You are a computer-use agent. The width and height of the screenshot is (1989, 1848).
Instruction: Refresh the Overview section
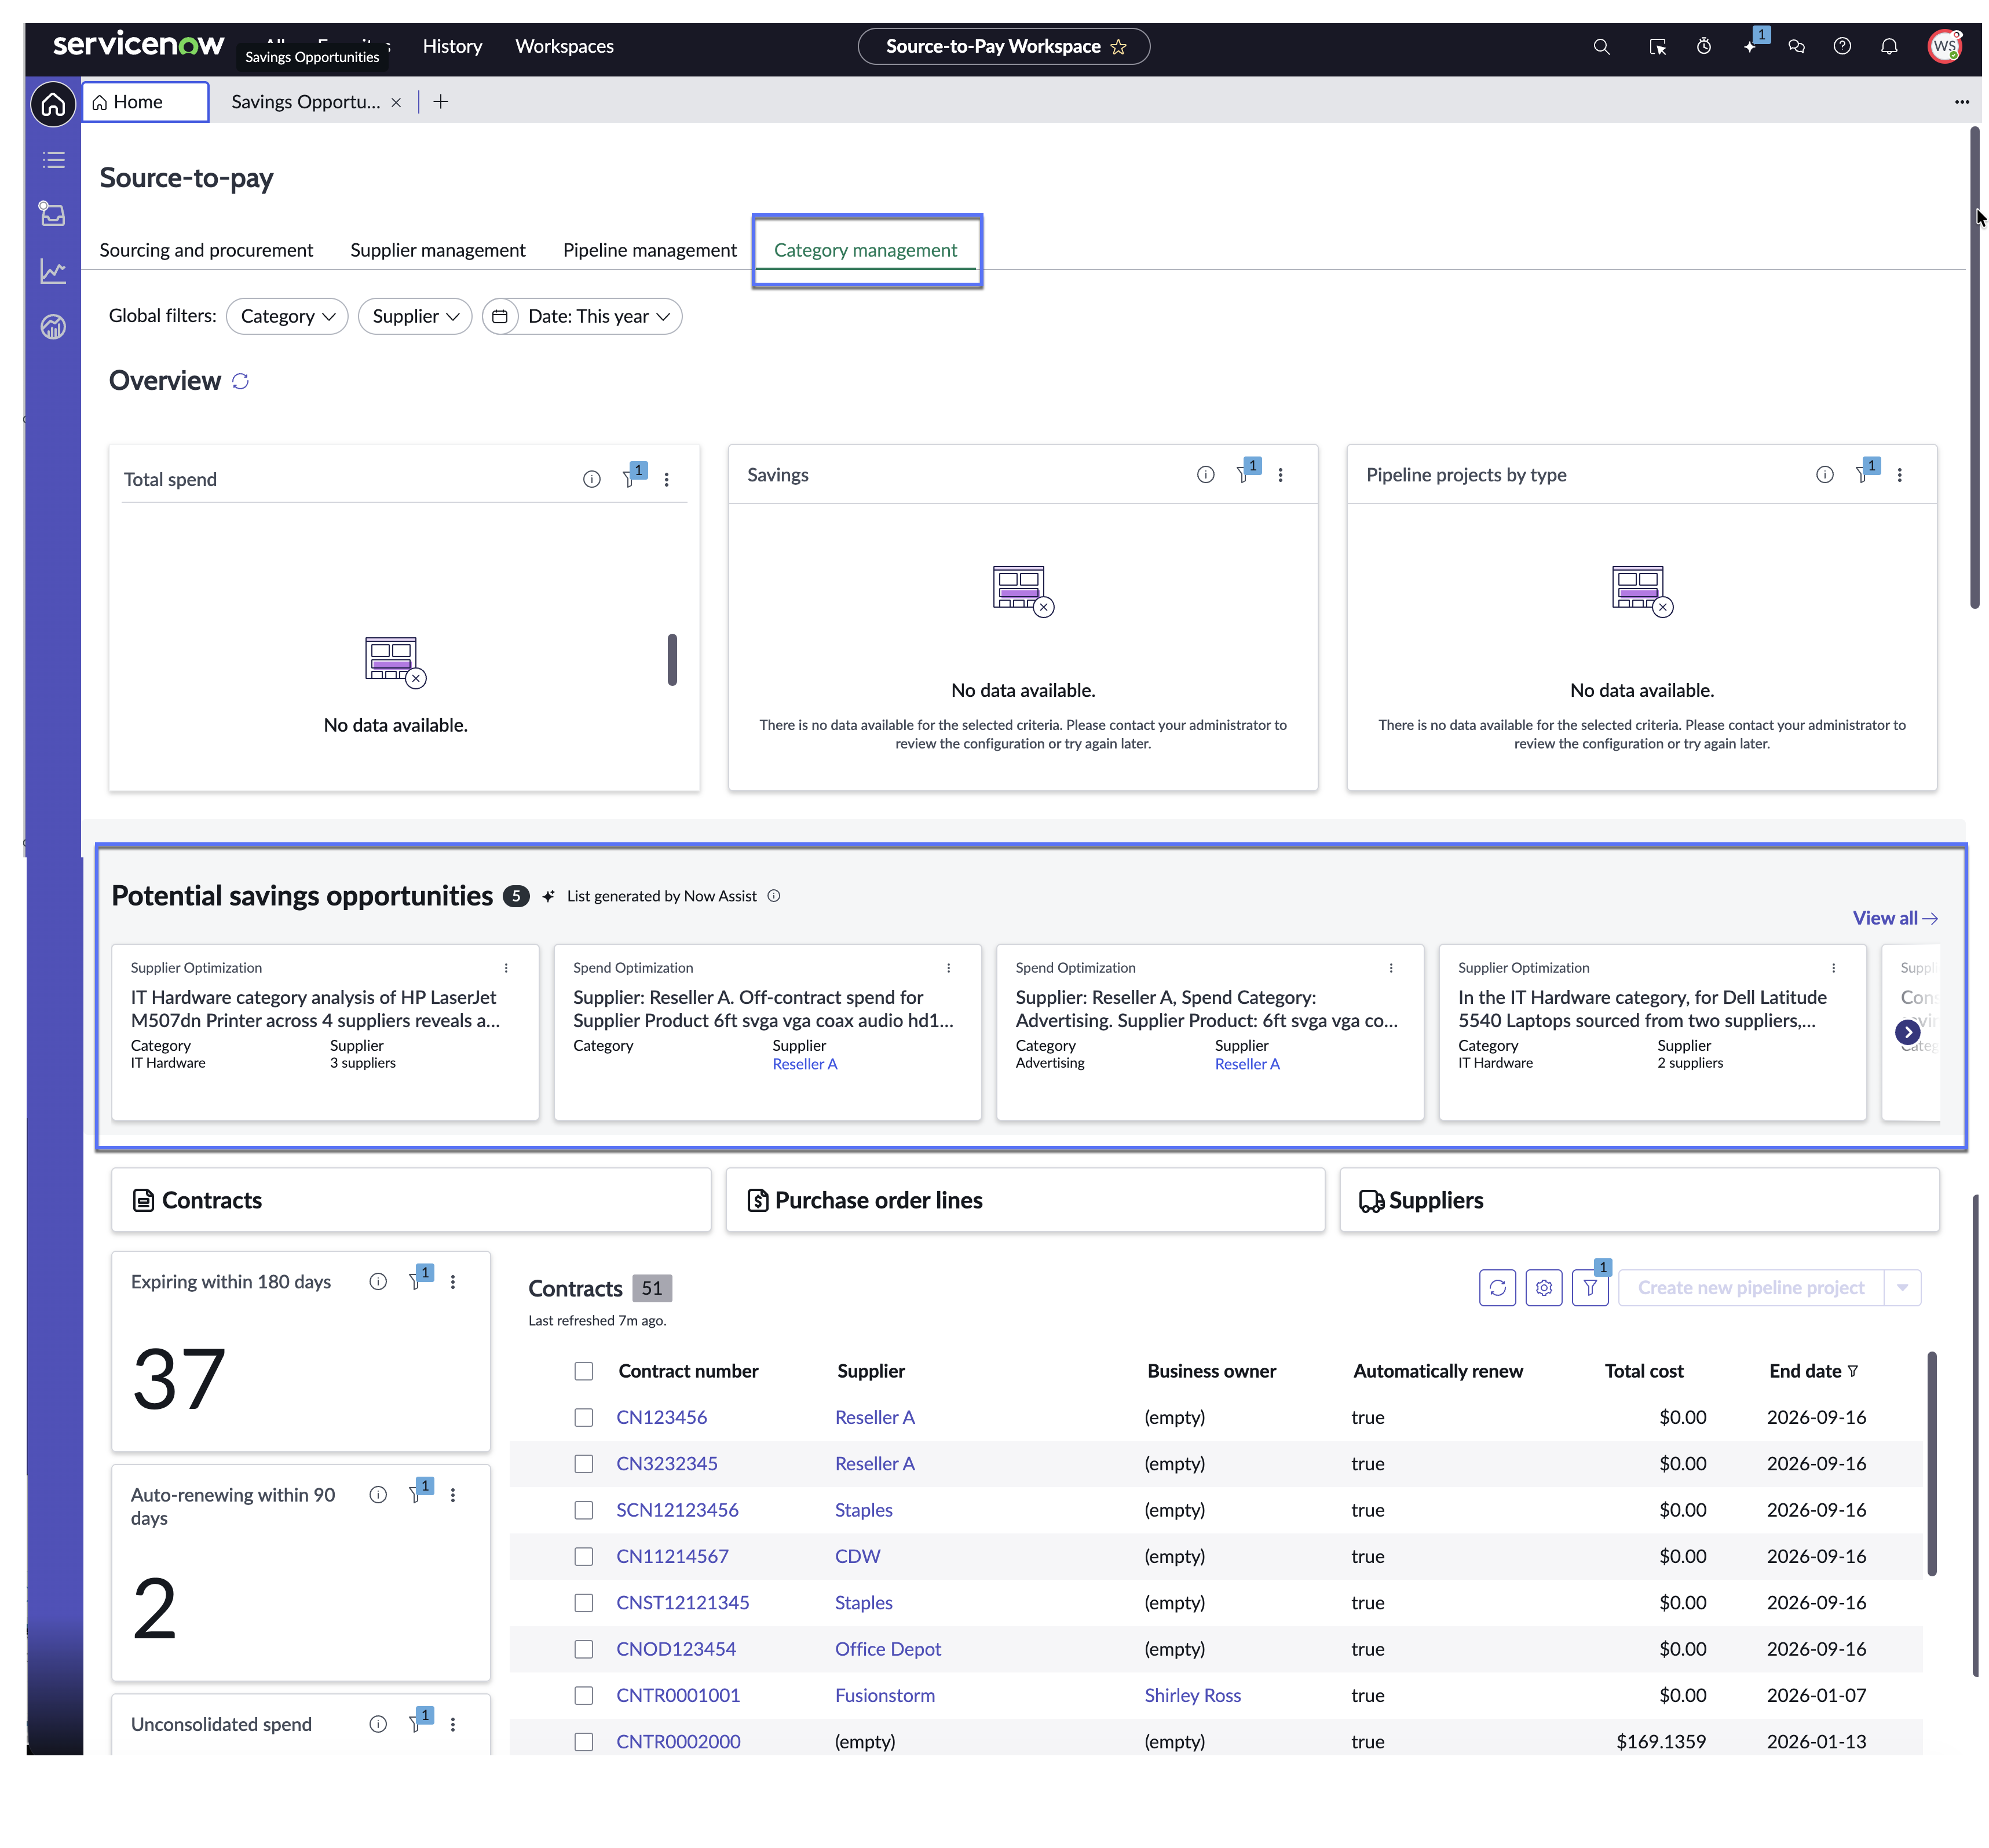click(240, 381)
